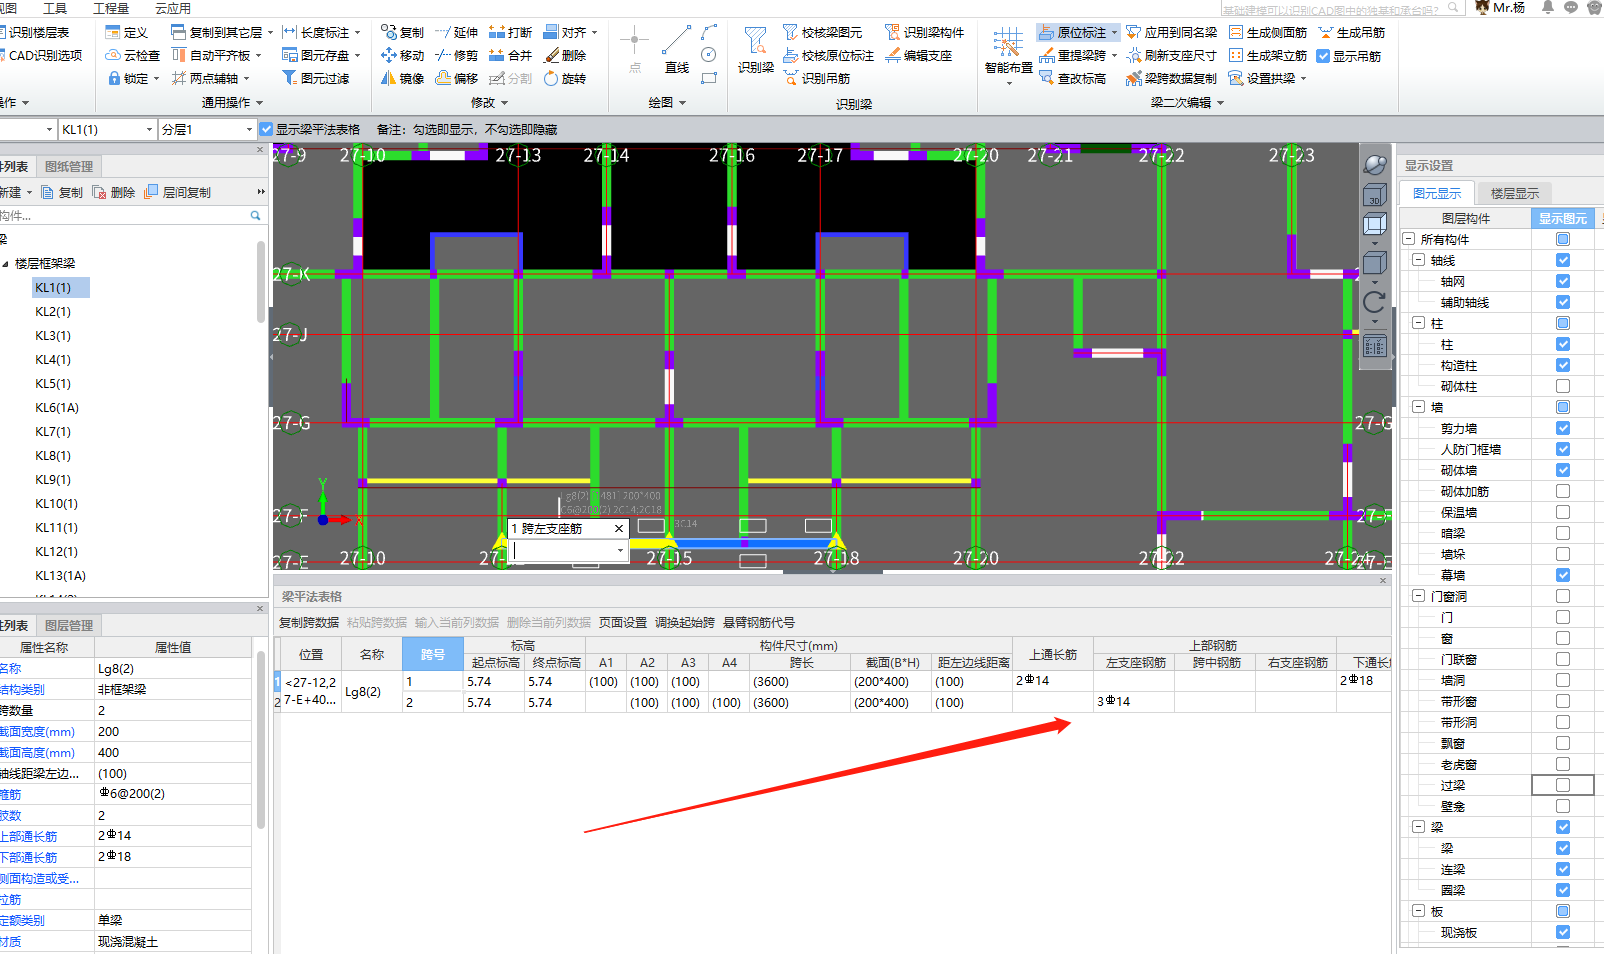Collapse the 门窗洞 group in display settings

click(x=1418, y=596)
